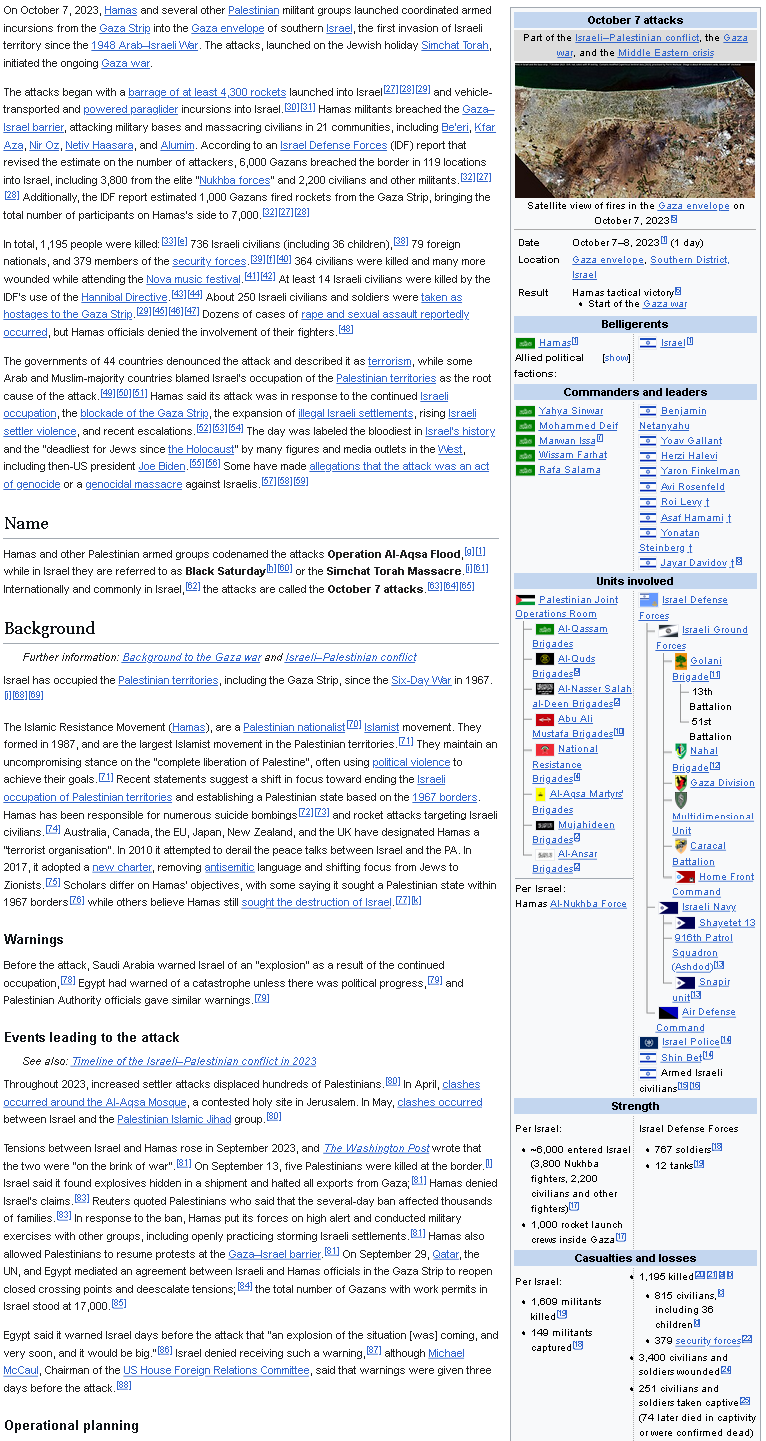The image size is (766, 1441).
Task: Click the Hamas flag icon under Belligerents
Action: click(x=525, y=343)
